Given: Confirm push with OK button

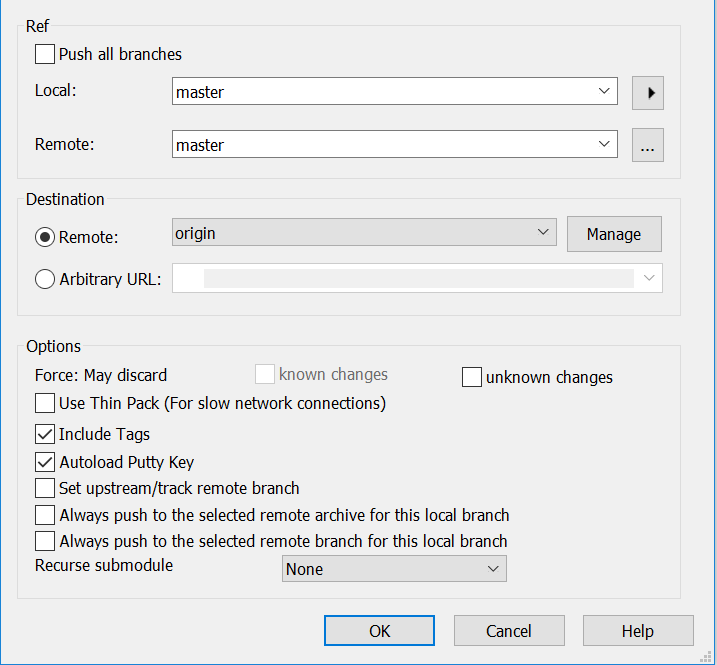Looking at the screenshot, I should (x=380, y=631).
